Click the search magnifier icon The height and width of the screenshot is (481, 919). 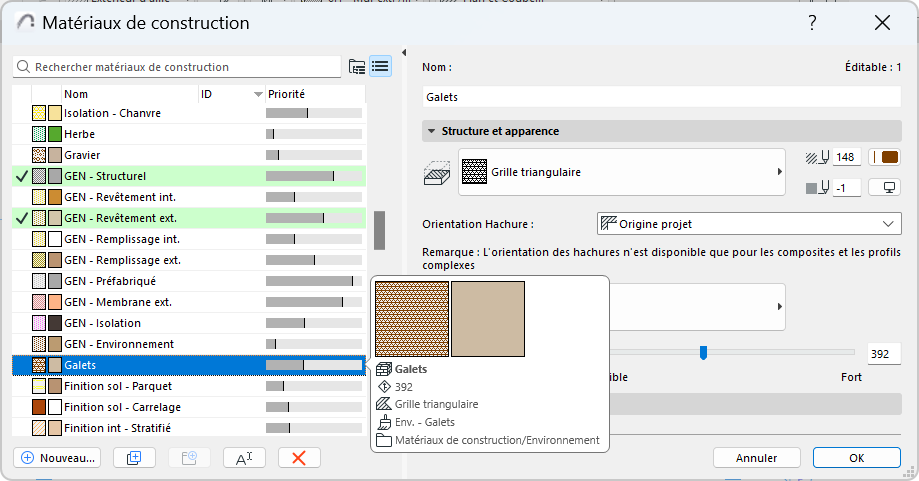pos(23,67)
